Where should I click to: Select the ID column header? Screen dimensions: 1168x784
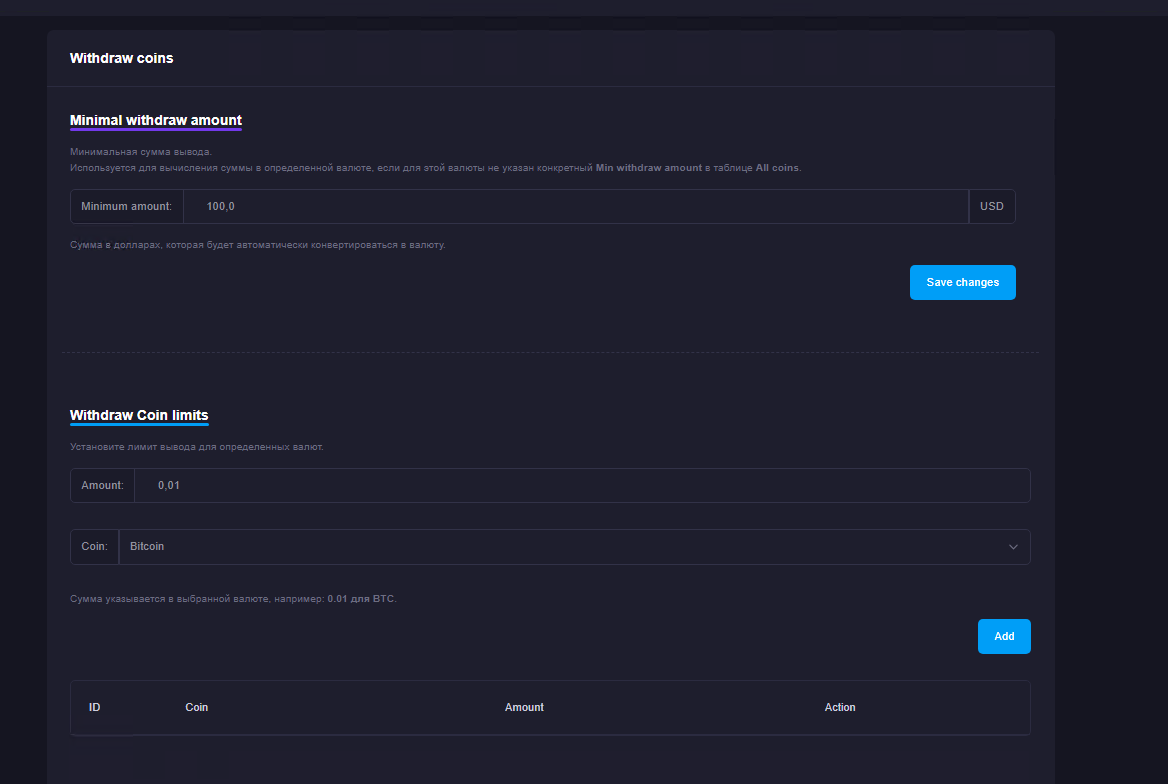click(95, 708)
